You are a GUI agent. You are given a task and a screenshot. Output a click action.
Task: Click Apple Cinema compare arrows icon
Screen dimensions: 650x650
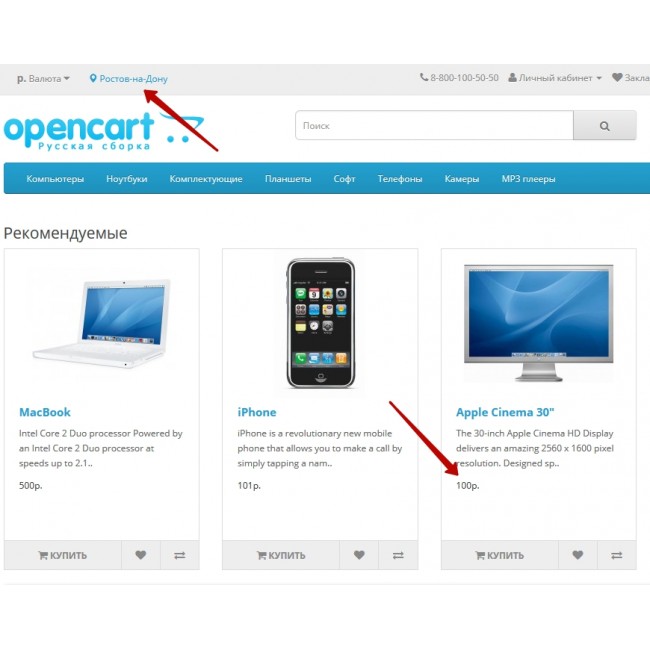pos(616,555)
